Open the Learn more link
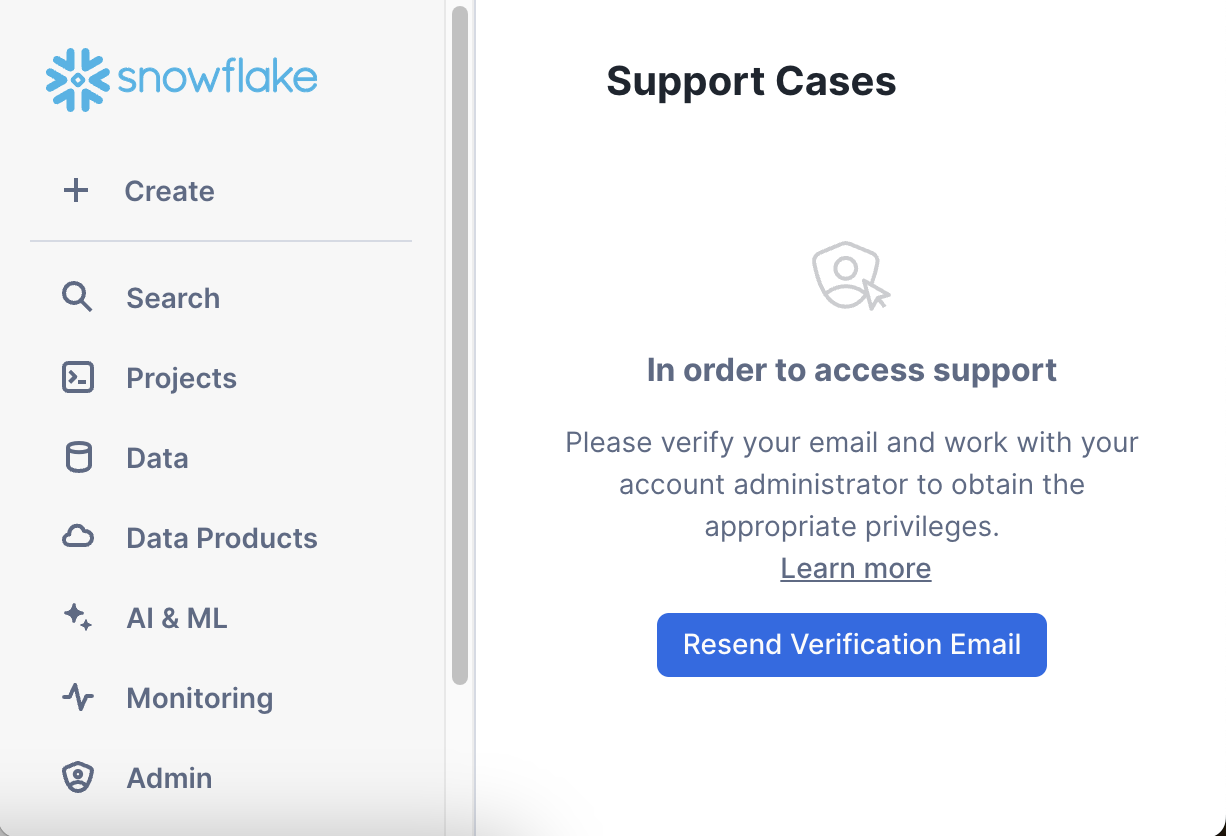This screenshot has width=1226, height=836. pyautogui.click(x=855, y=568)
